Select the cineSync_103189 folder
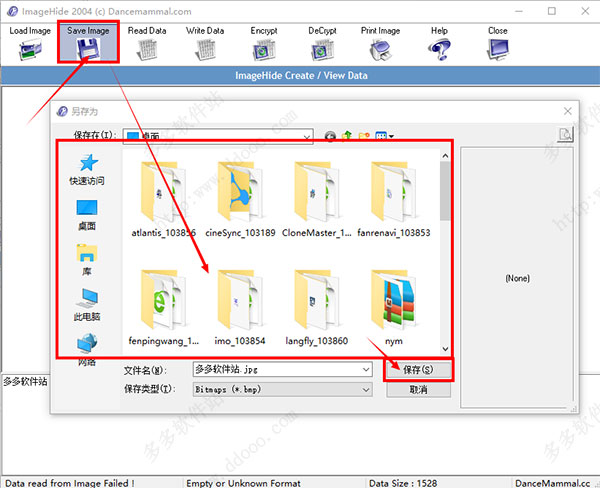Image resolution: width=600 pixels, height=488 pixels. pos(240,199)
